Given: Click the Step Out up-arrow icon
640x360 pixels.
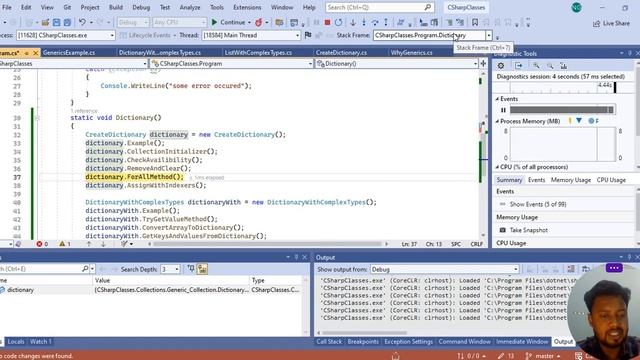Looking at the screenshot, I should [386, 22].
